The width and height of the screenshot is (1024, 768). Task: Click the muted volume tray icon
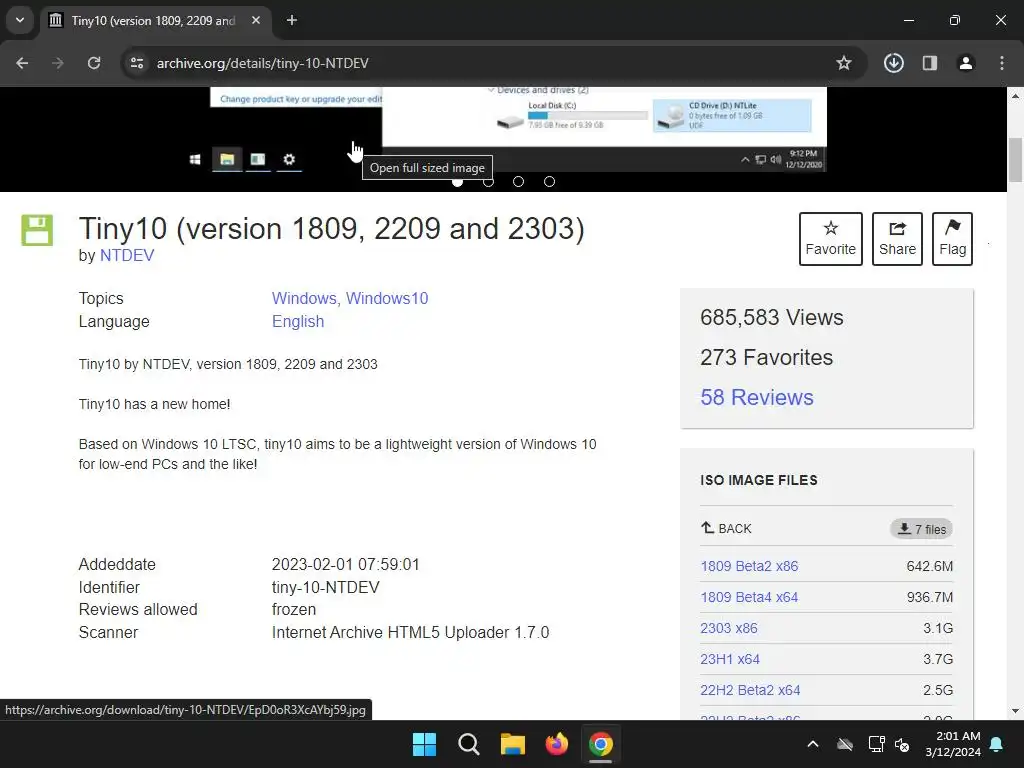[902, 744]
